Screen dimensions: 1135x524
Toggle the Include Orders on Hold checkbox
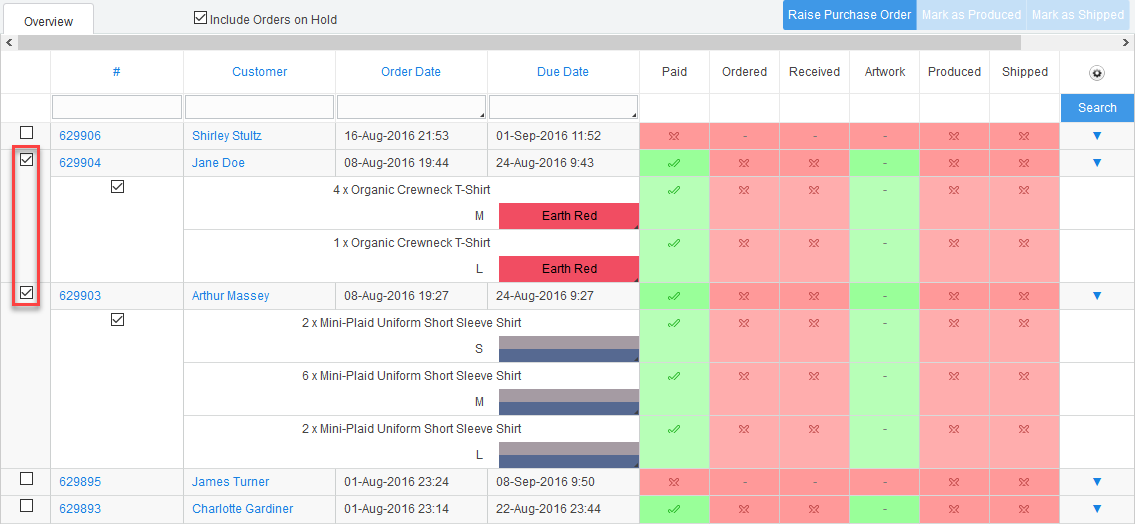coord(200,18)
